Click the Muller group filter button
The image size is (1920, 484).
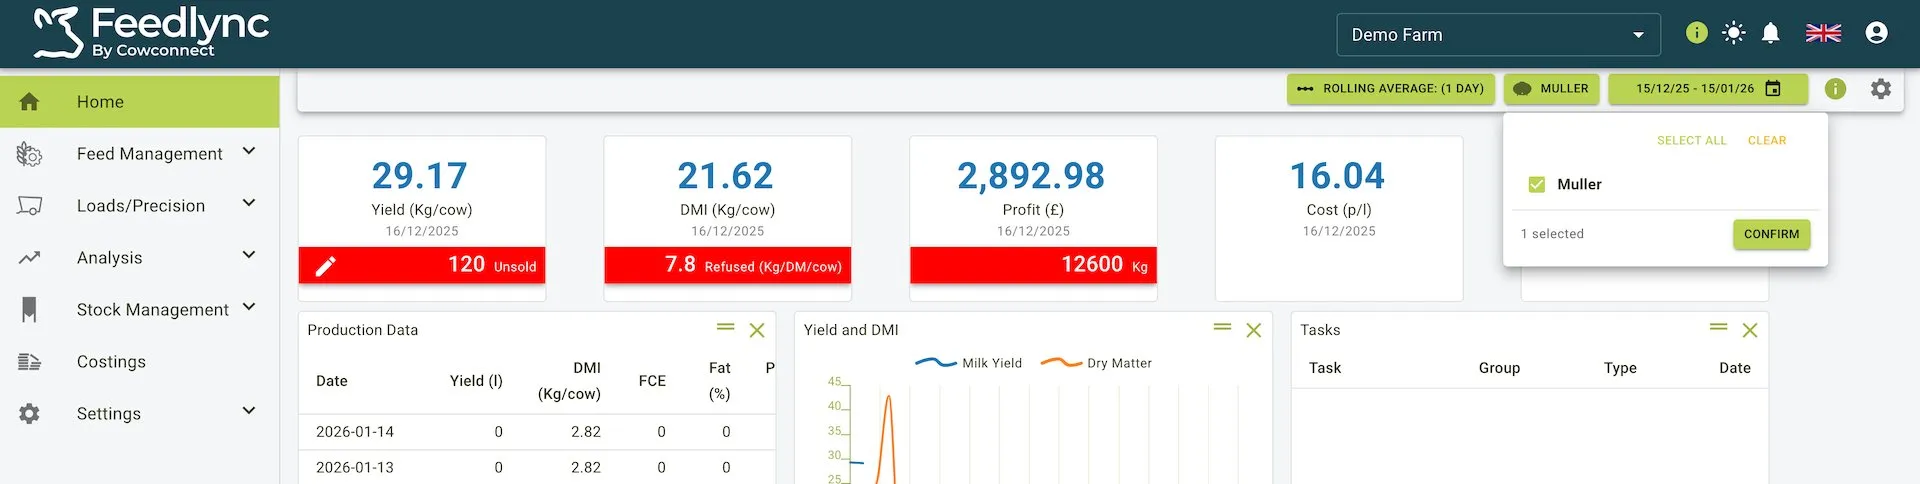coord(1551,89)
